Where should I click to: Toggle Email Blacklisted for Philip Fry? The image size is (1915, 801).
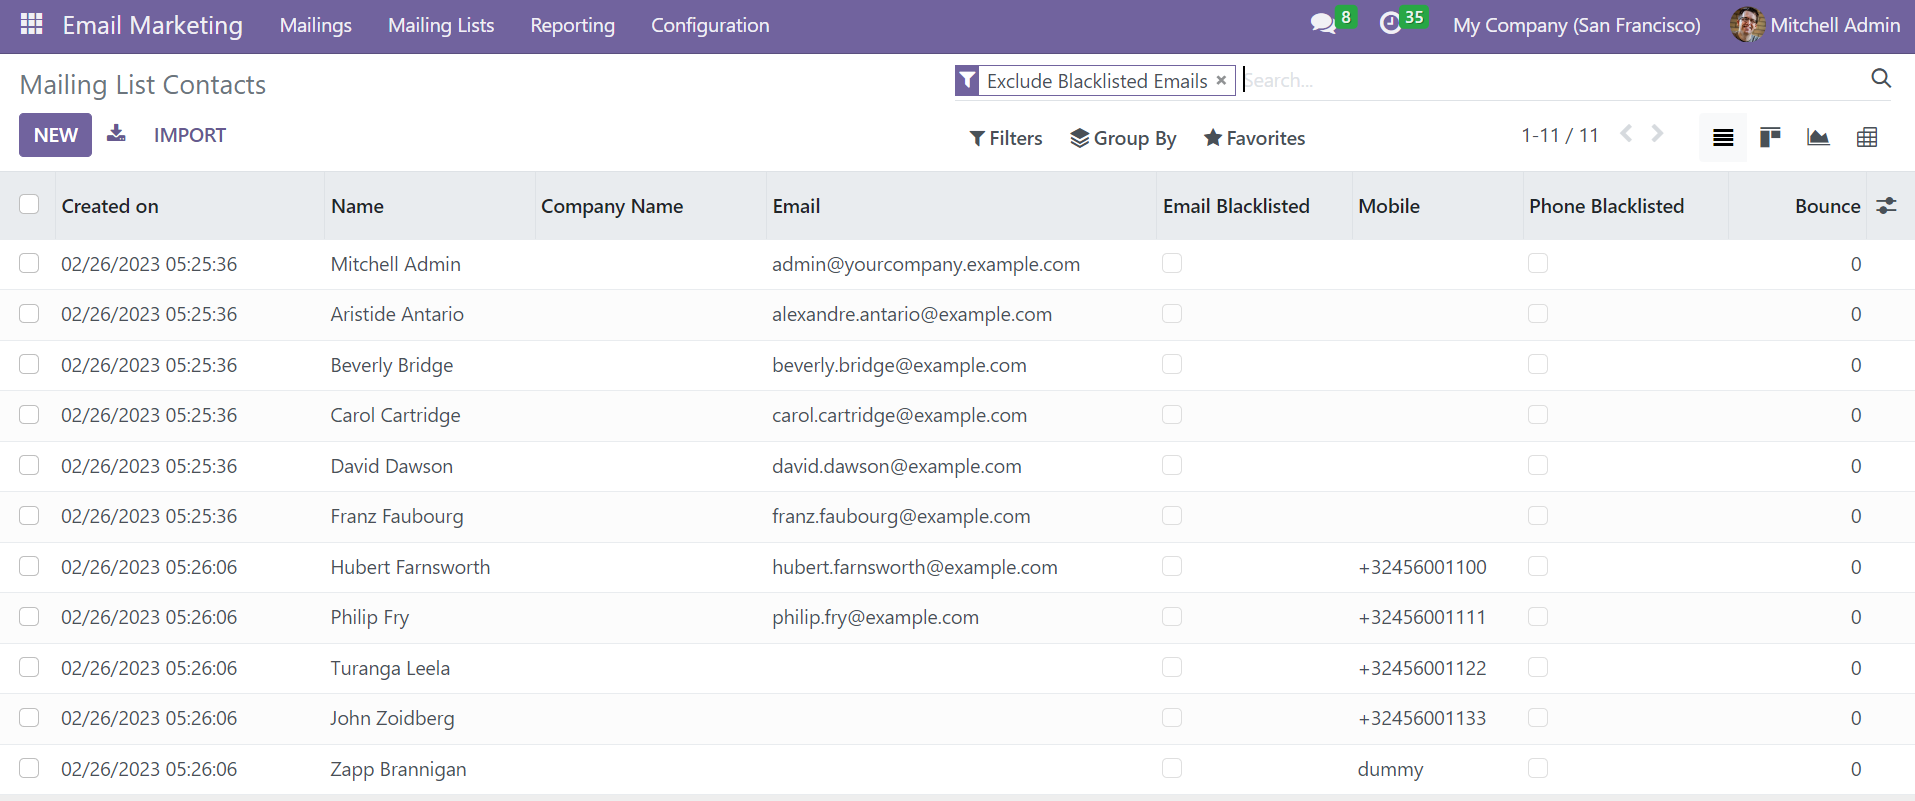click(x=1172, y=617)
